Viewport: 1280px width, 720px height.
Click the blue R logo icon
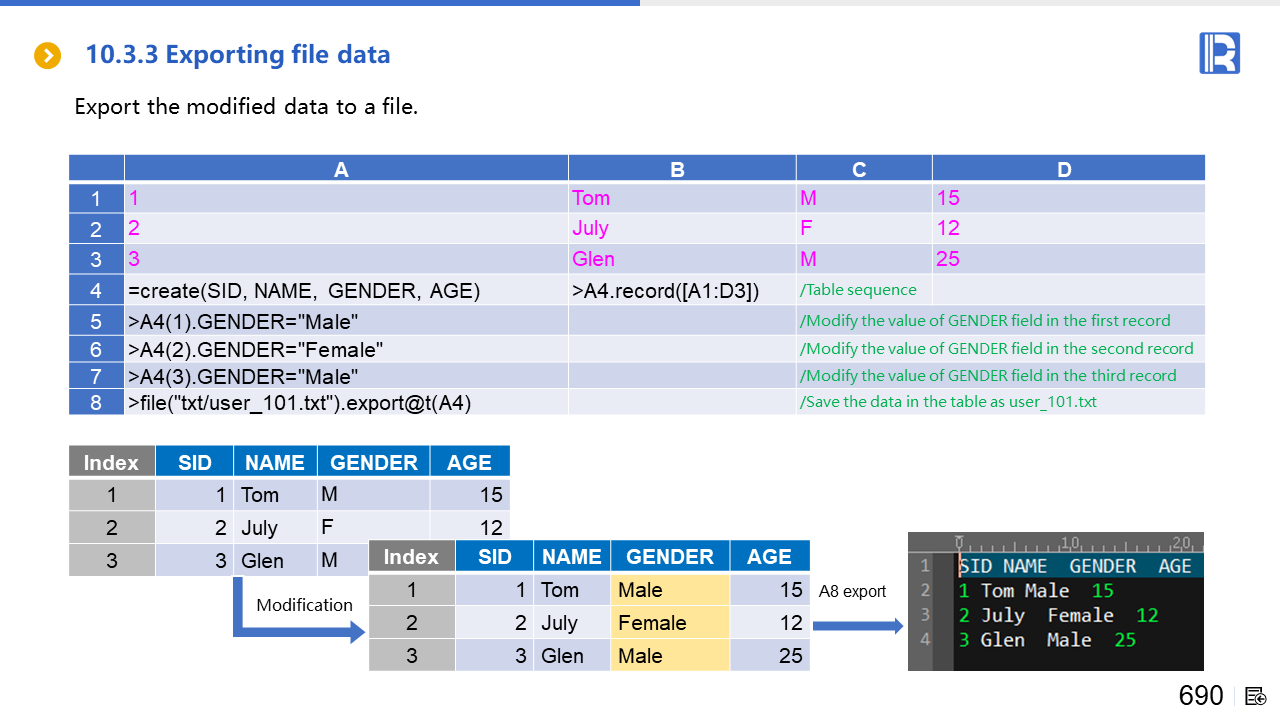[x=1219, y=53]
